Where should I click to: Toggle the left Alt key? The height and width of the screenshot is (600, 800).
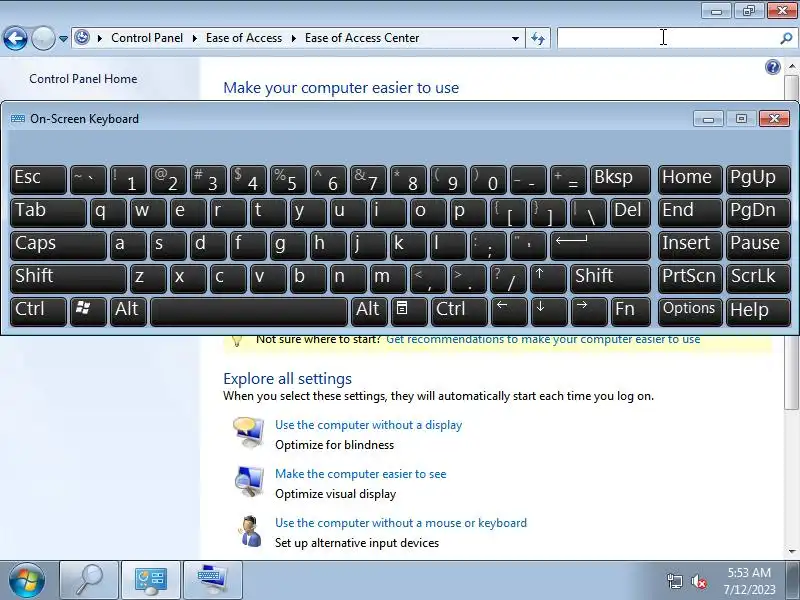coord(128,311)
